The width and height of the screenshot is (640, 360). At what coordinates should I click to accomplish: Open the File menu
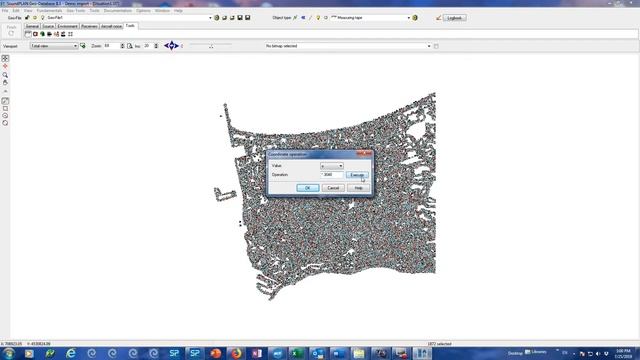(5, 11)
